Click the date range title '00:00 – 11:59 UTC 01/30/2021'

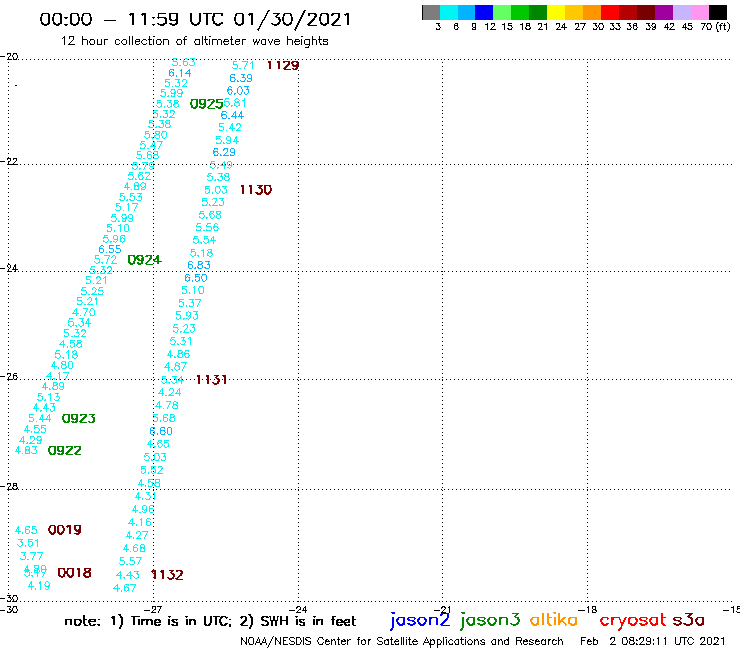coord(195,19)
